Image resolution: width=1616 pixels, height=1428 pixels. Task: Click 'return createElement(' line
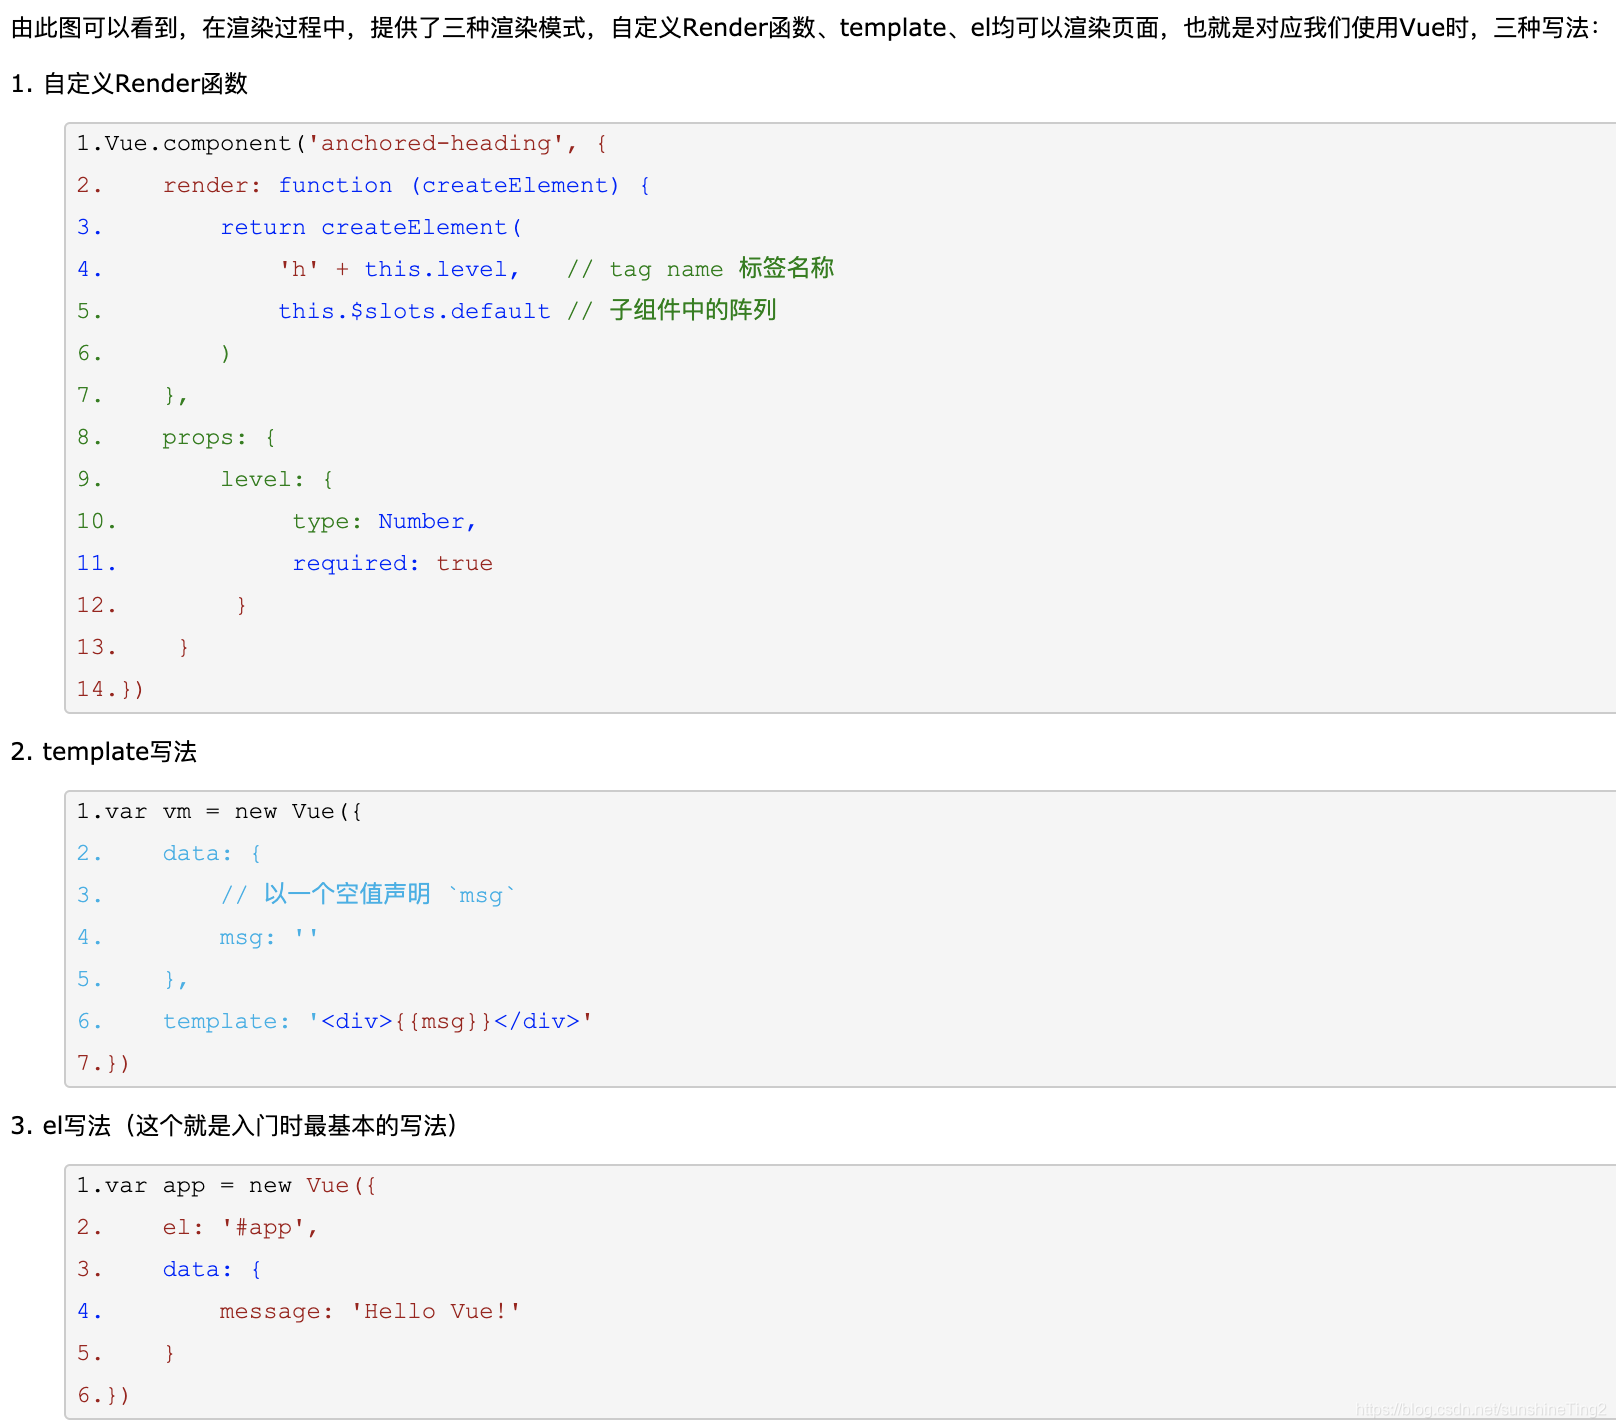pos(371,227)
